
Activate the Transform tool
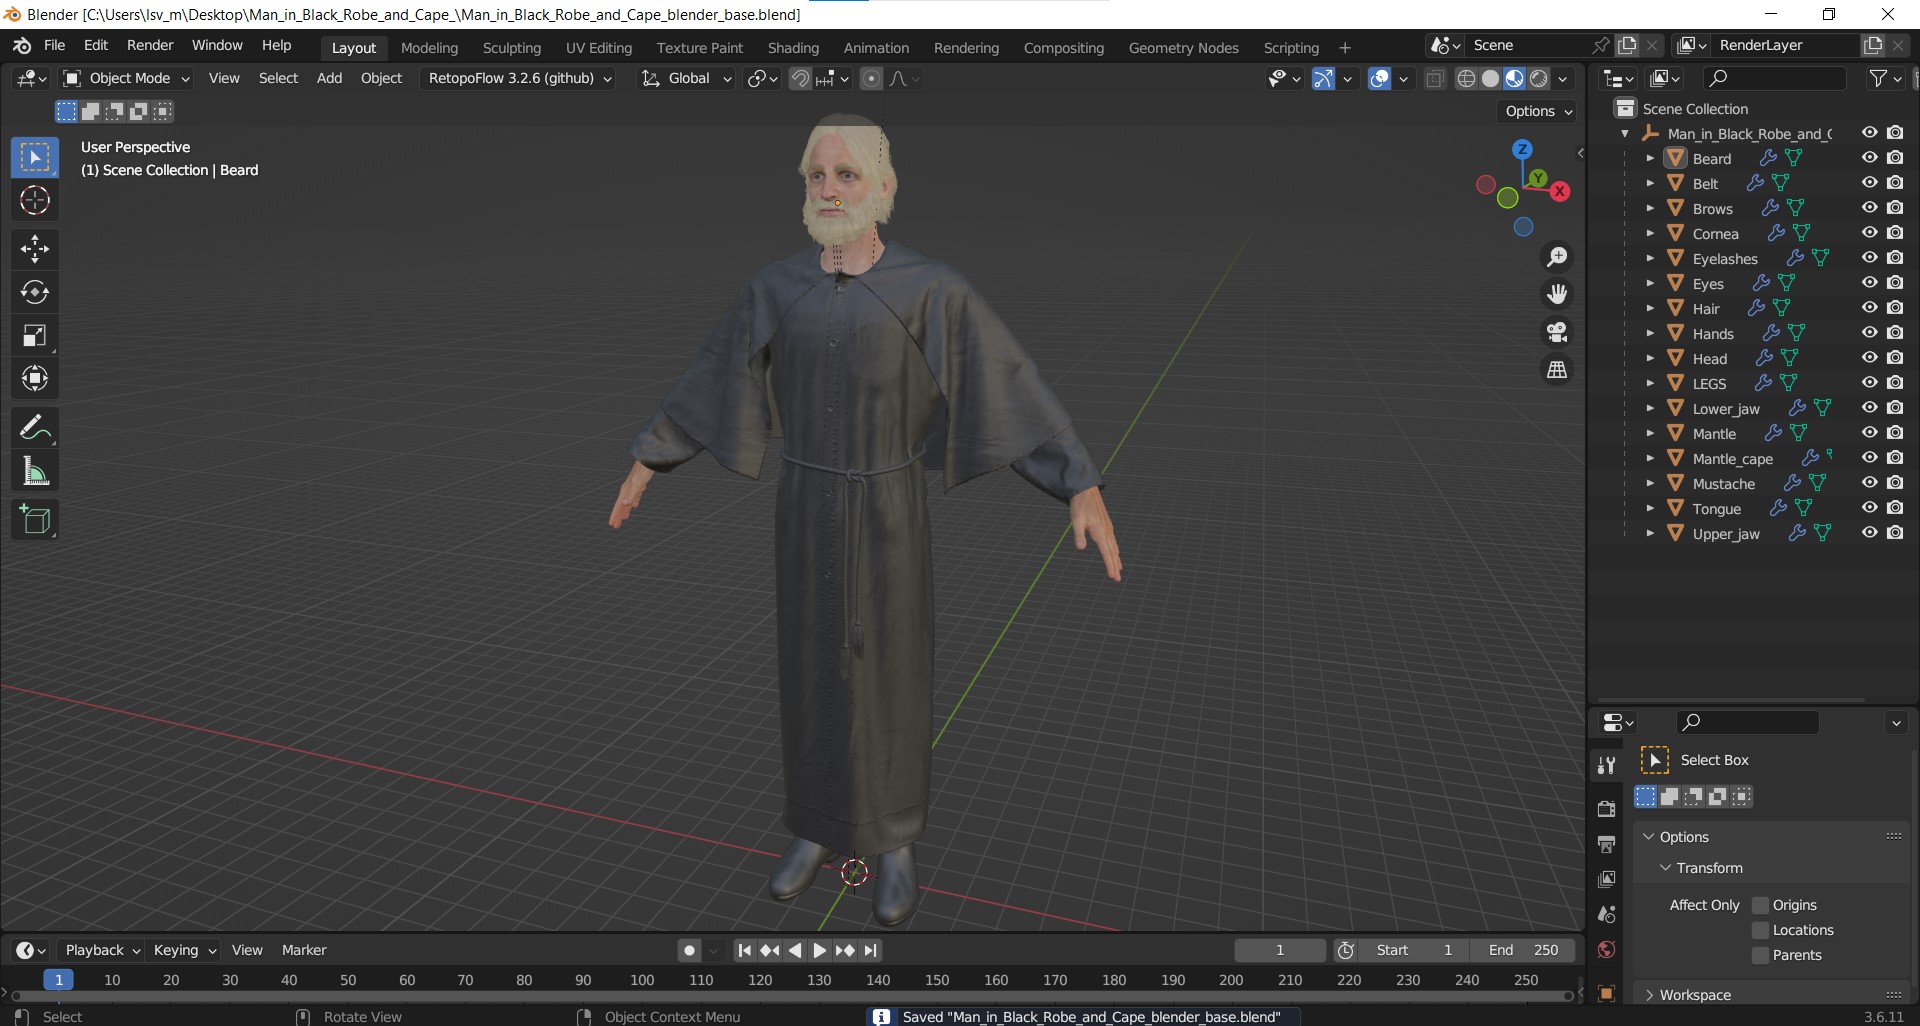tap(35, 379)
